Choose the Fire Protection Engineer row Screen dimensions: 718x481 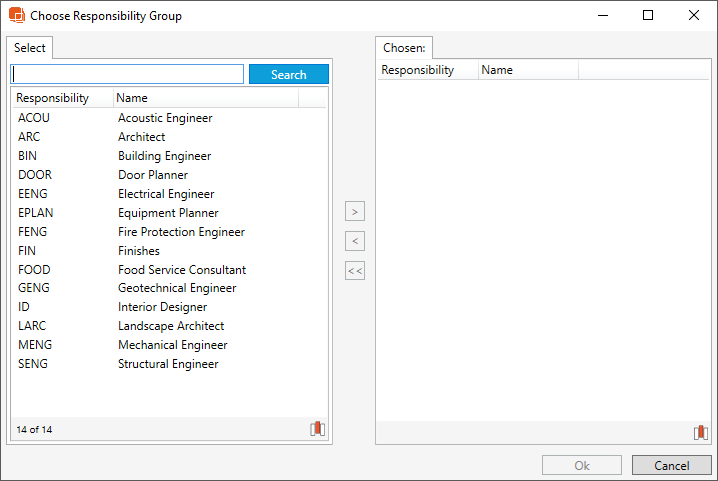point(181,232)
